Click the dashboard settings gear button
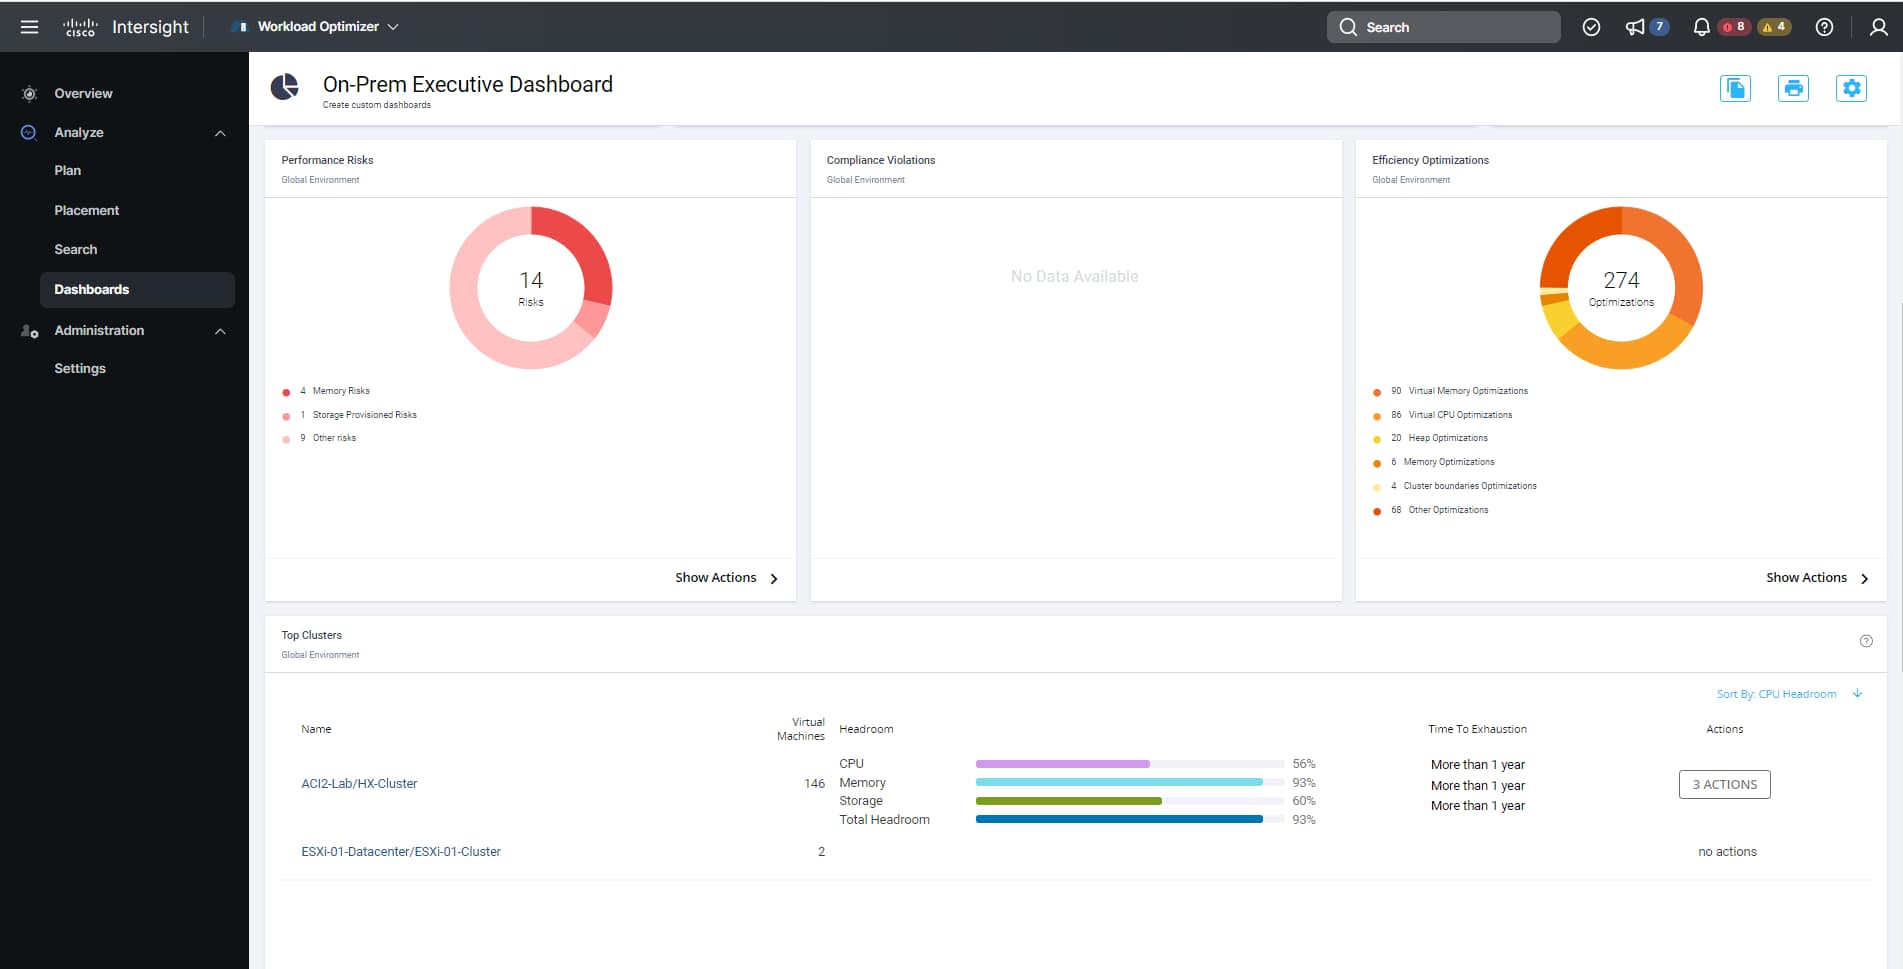 click(1851, 88)
